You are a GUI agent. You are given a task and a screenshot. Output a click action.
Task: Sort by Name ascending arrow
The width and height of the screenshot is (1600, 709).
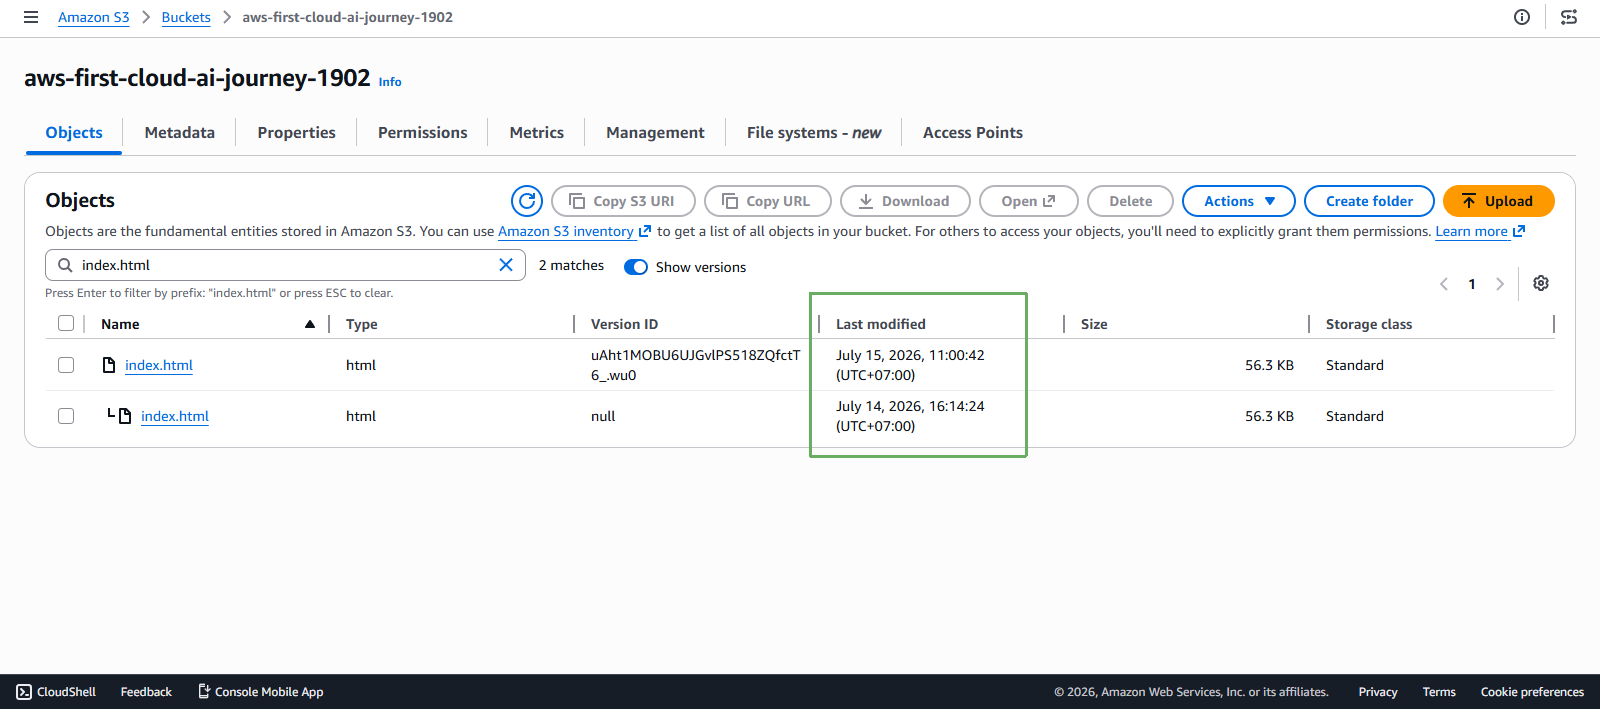[310, 324]
